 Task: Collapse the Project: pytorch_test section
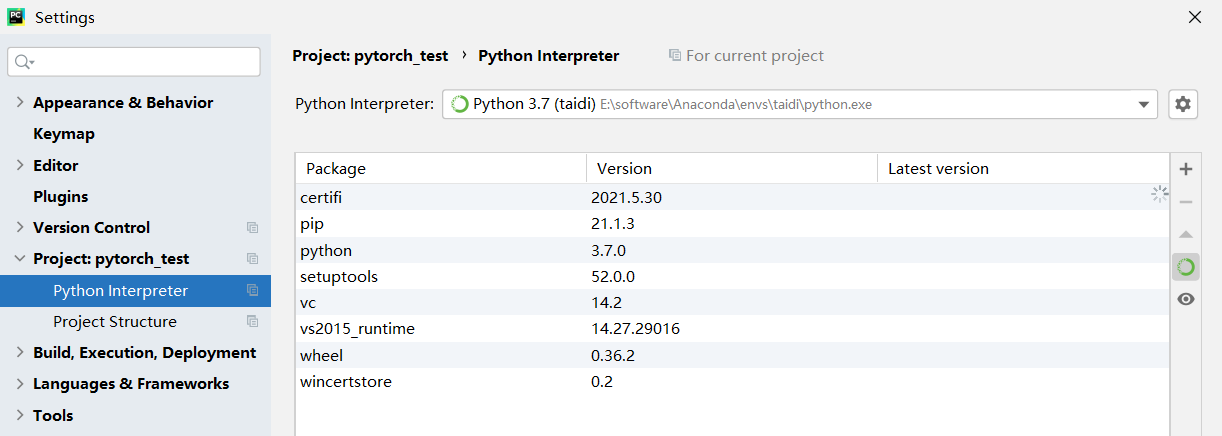pos(20,259)
